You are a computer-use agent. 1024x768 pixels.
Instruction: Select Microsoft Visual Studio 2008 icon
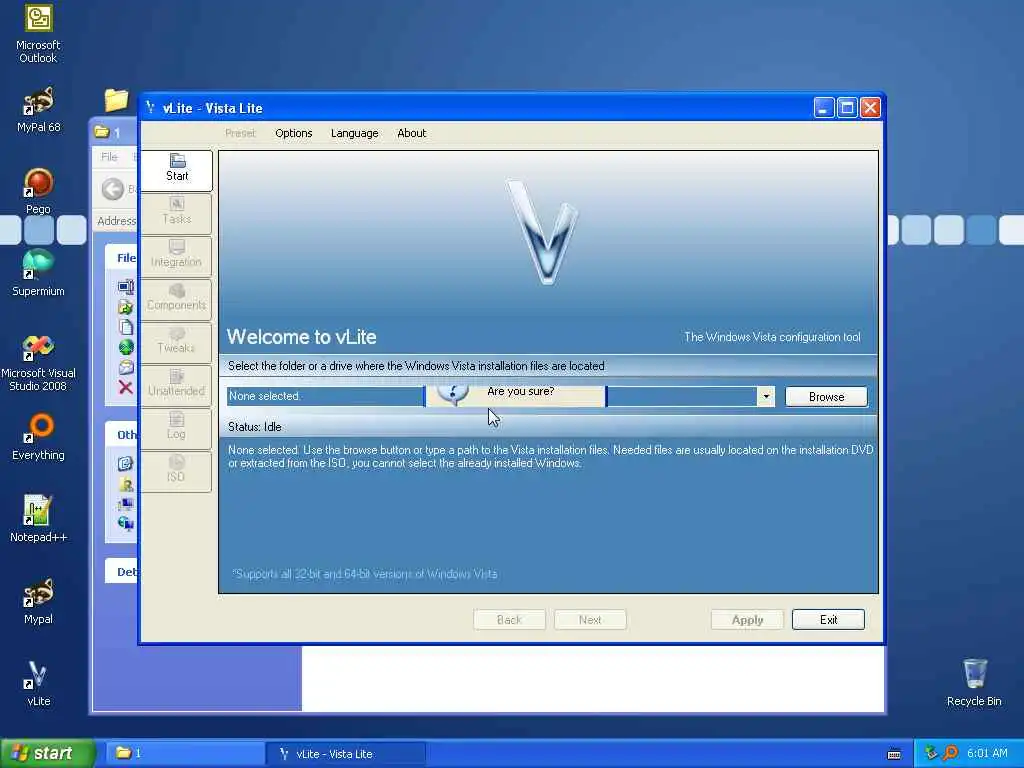tap(38, 363)
